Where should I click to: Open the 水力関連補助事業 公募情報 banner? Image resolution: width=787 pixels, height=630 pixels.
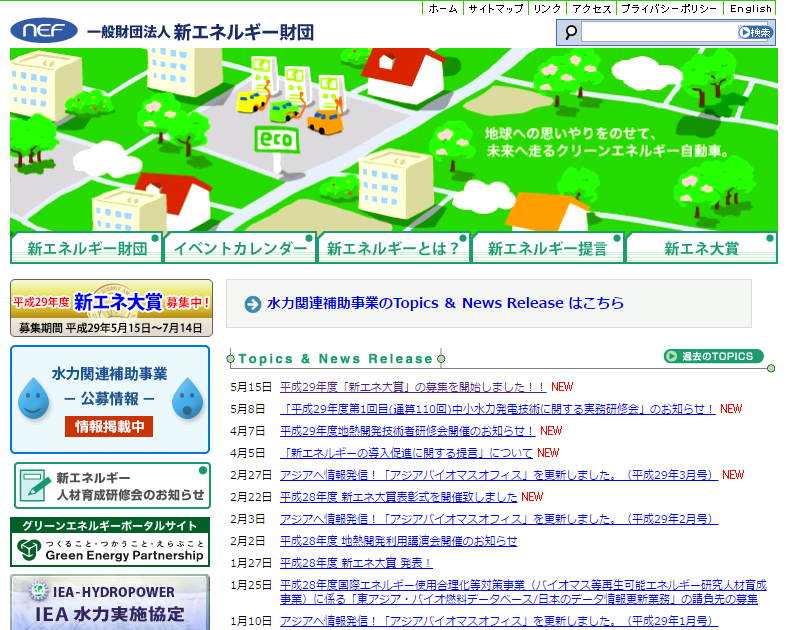[110, 400]
